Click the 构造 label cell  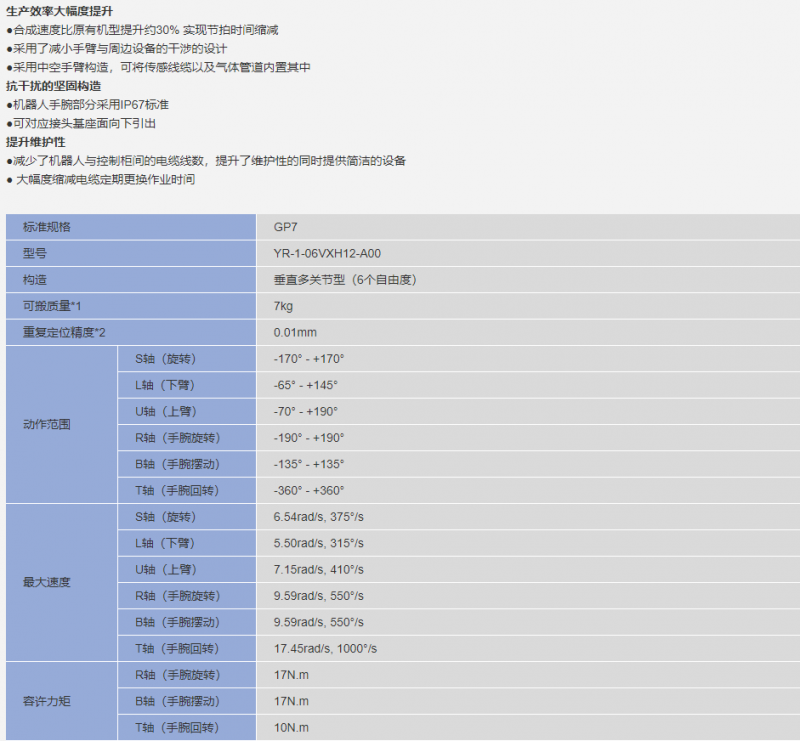(x=131, y=280)
